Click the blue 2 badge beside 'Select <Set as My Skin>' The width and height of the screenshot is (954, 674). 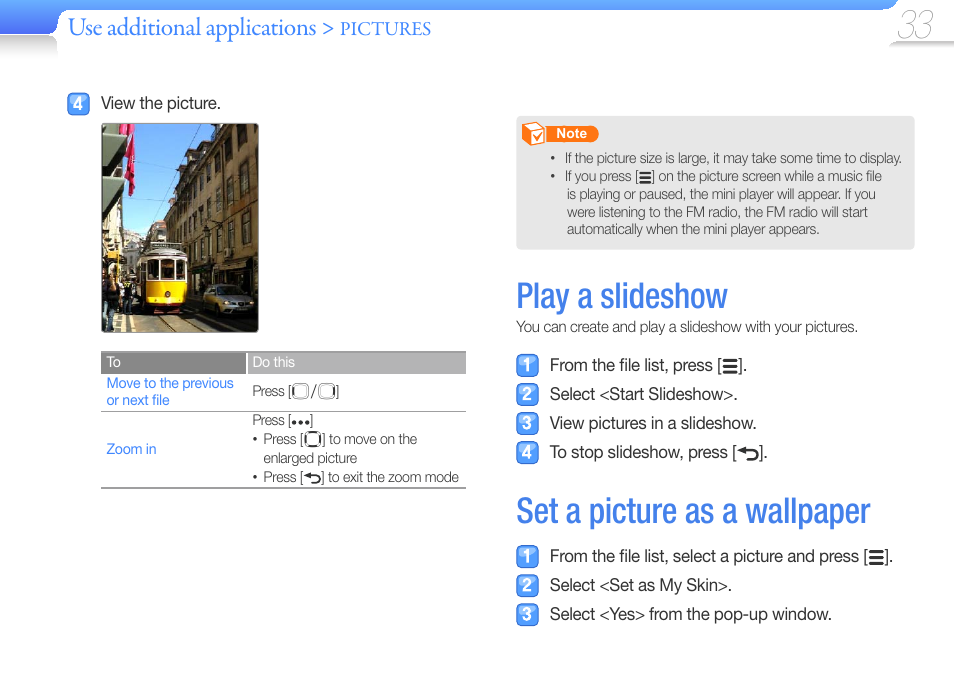tap(527, 585)
